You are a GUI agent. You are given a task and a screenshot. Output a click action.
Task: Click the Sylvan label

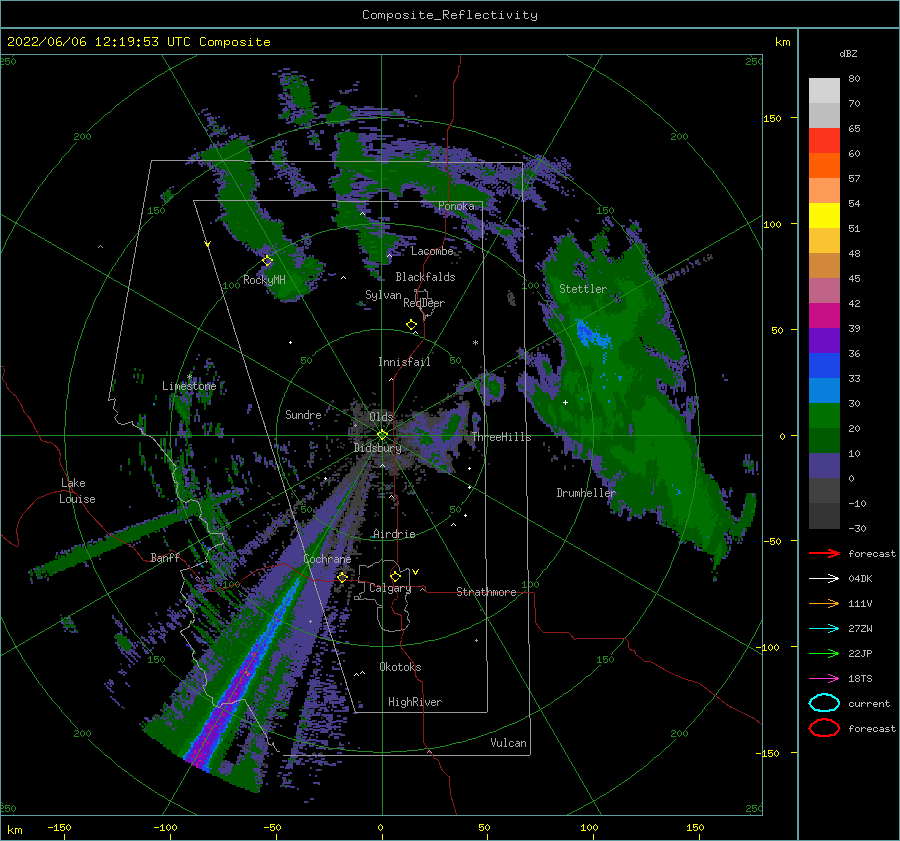point(383,295)
